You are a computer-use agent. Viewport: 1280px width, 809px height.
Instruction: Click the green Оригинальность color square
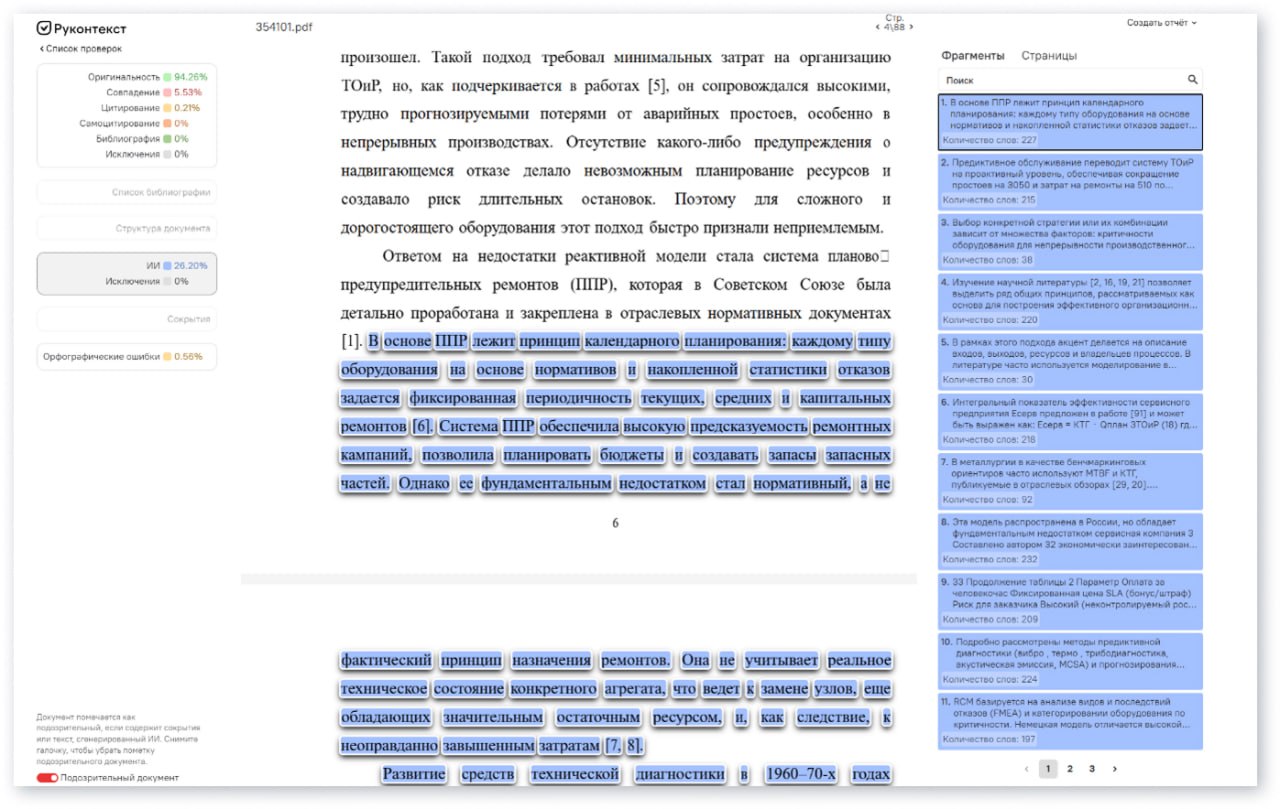coord(167,77)
